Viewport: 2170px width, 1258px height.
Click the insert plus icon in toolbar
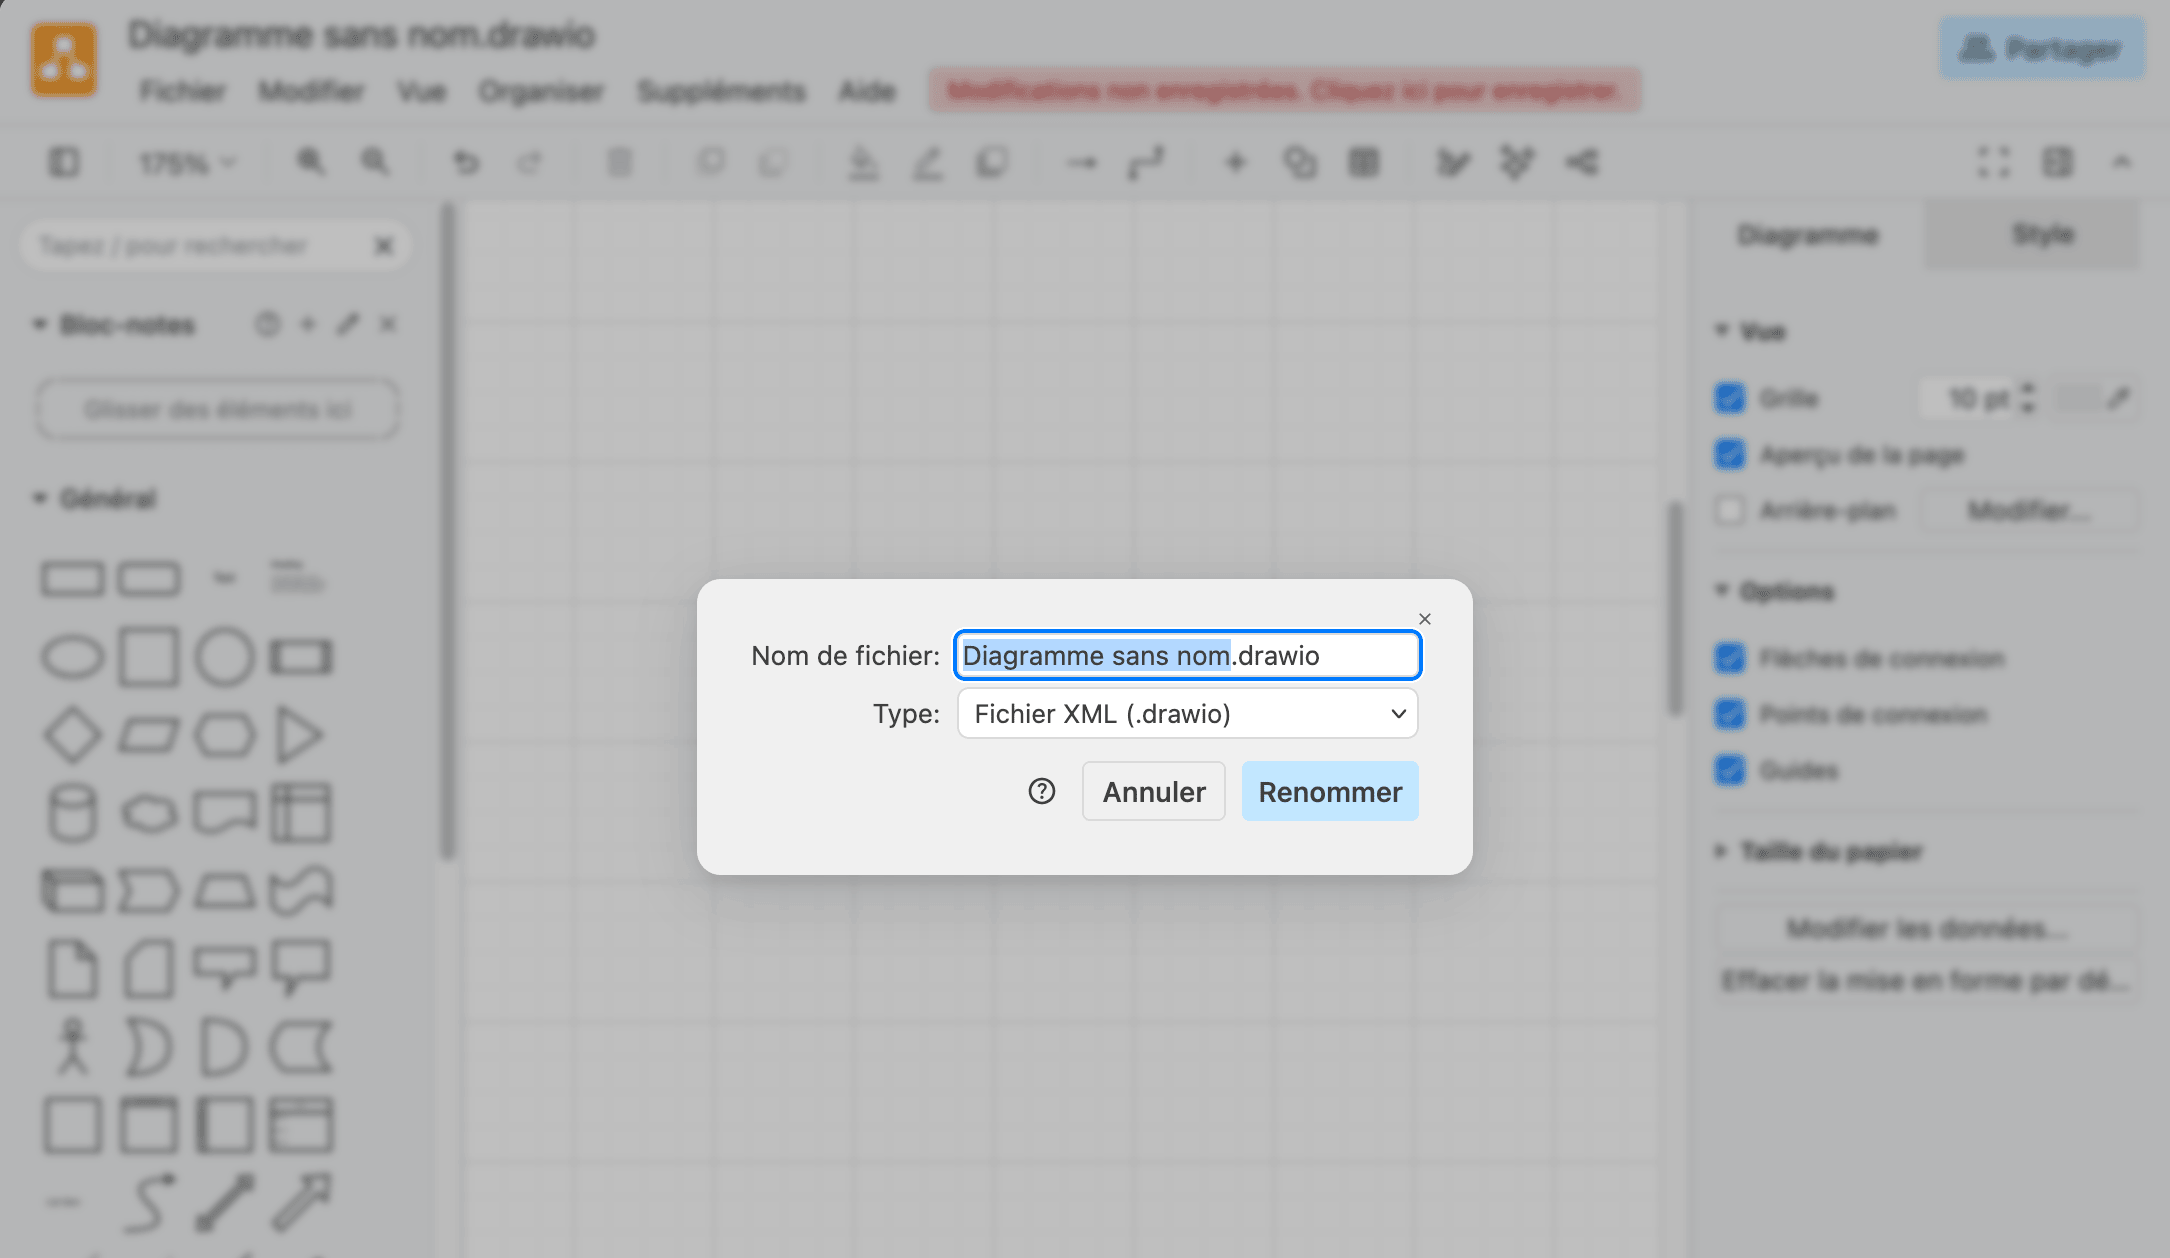tap(1235, 162)
